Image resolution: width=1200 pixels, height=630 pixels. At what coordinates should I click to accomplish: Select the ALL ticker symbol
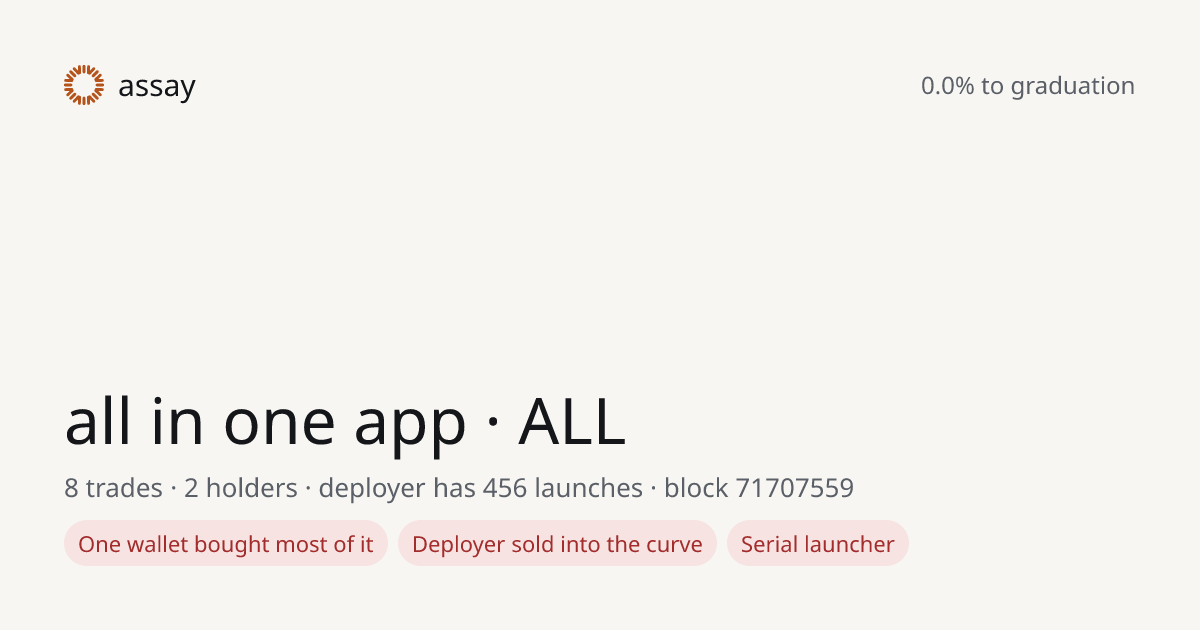pyautogui.click(x=572, y=422)
